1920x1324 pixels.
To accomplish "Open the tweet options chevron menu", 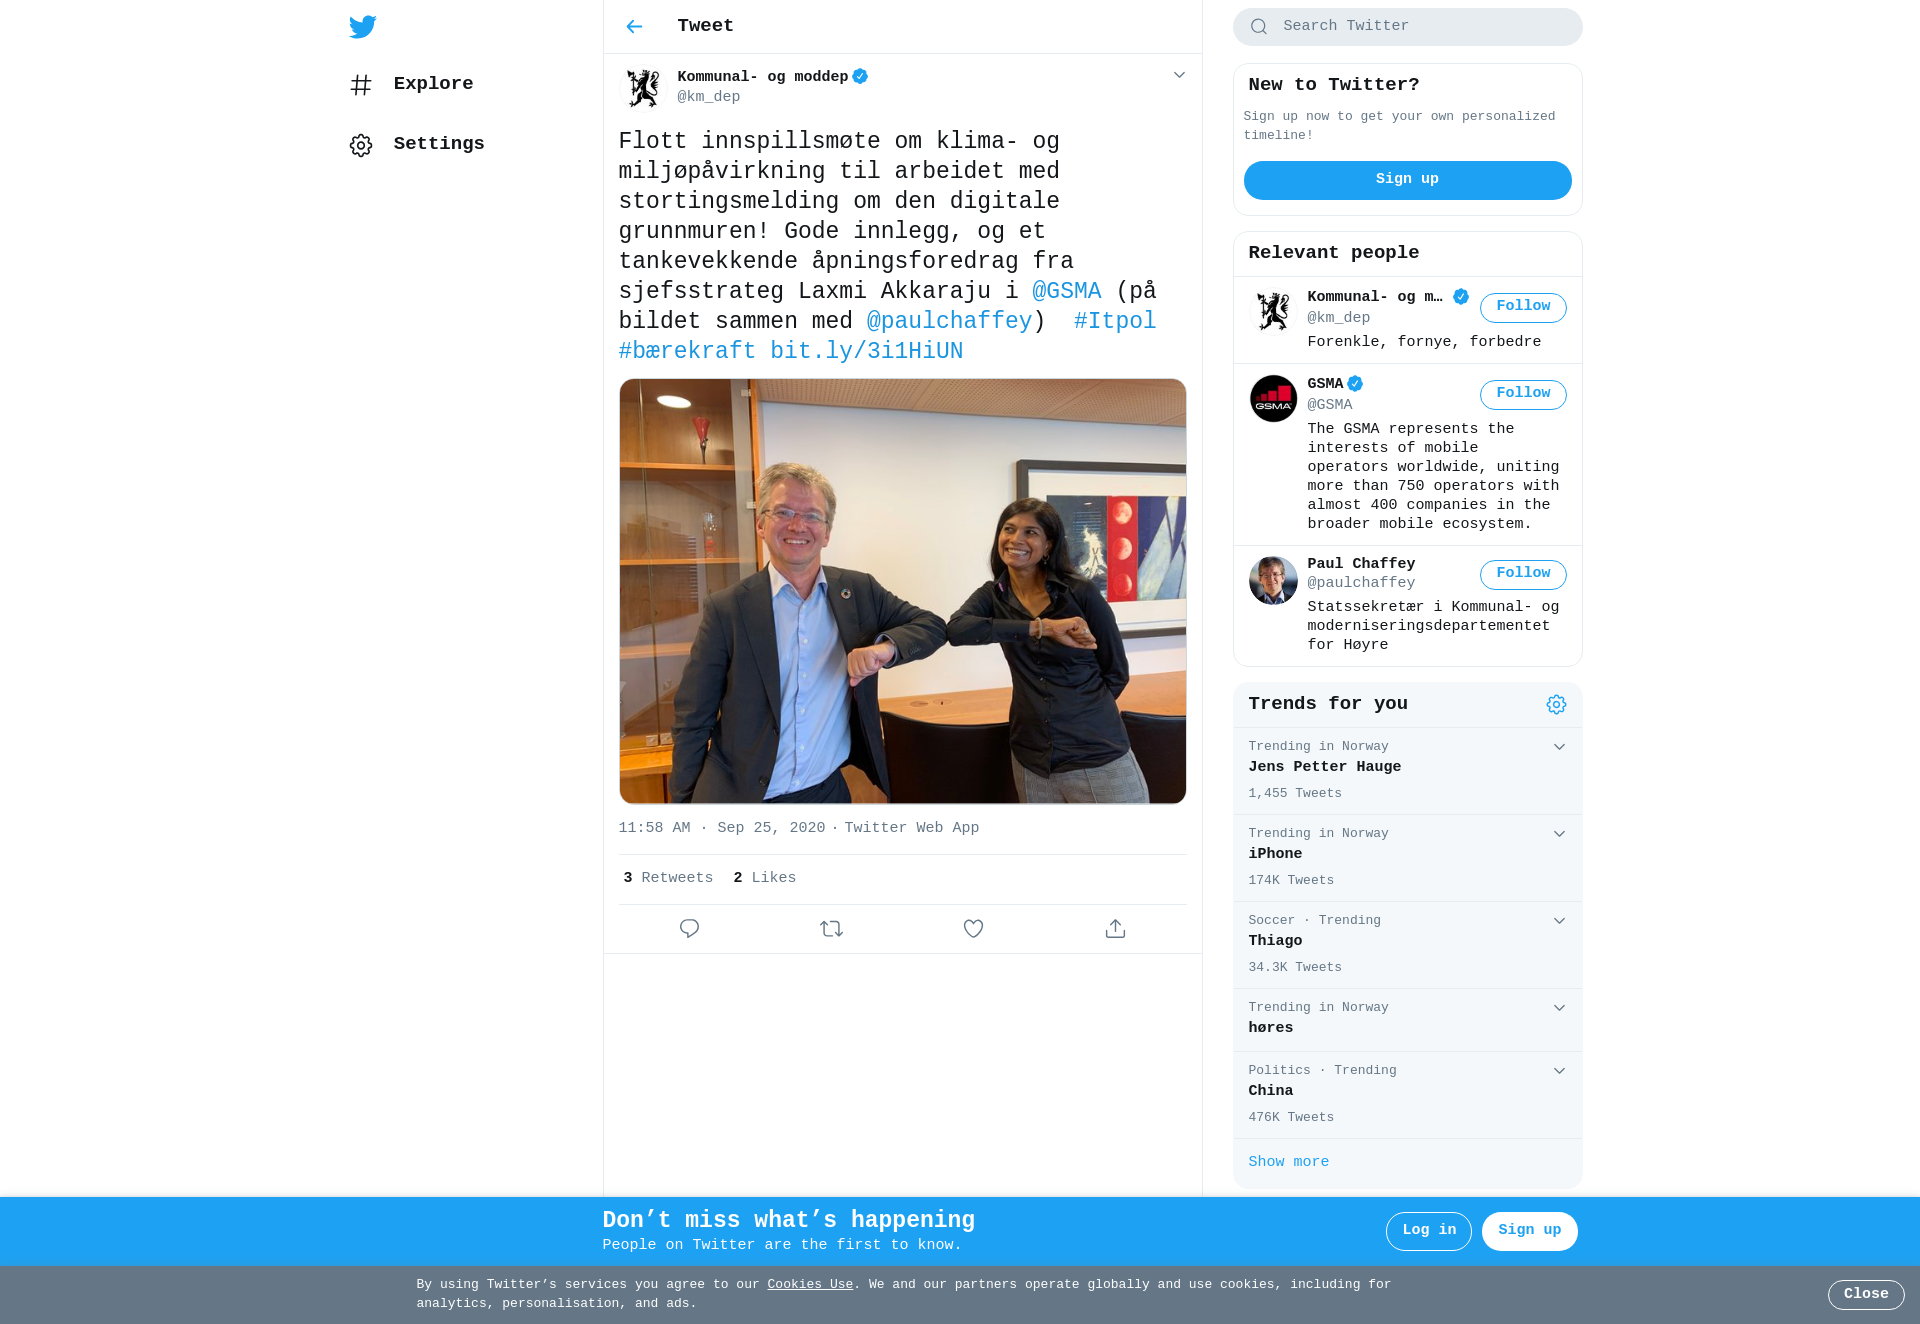I will 1179,76.
